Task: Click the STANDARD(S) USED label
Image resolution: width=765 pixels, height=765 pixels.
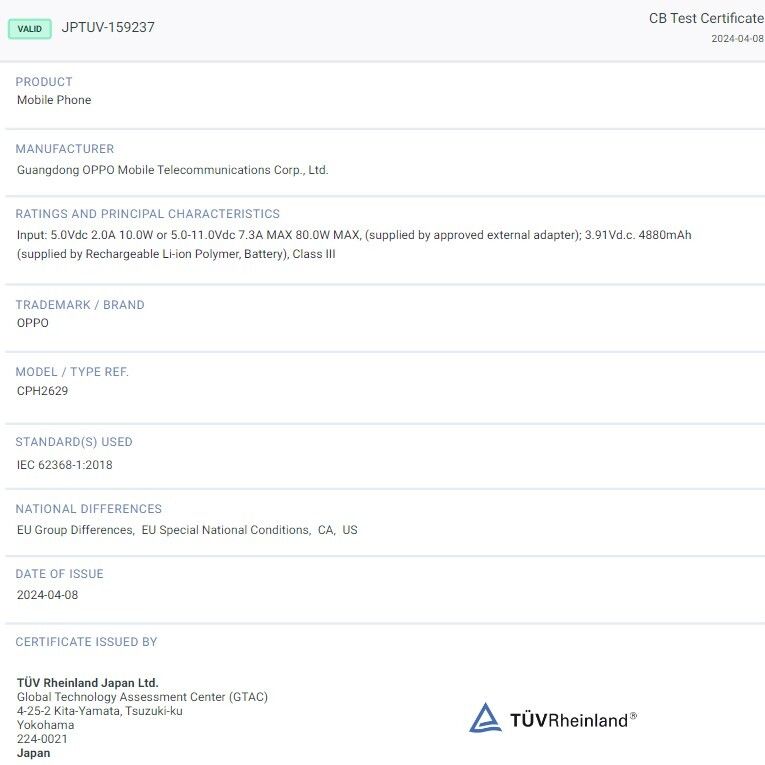Action: point(74,442)
